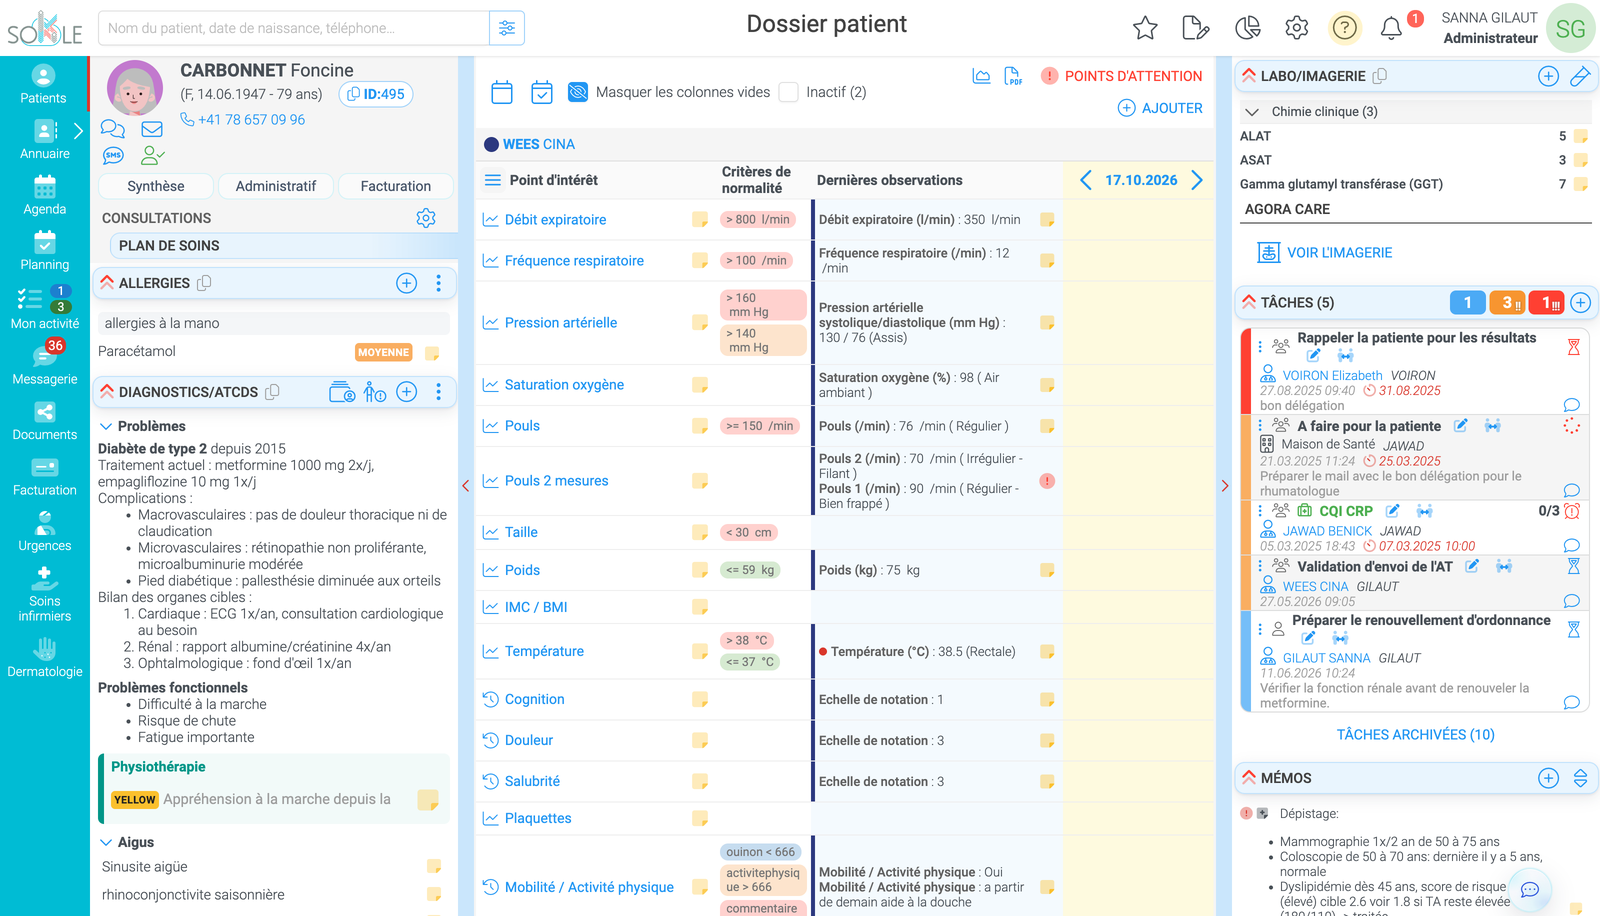Collapse the ALLERGIES panel
Image resolution: width=1600 pixels, height=916 pixels.
[x=107, y=283]
